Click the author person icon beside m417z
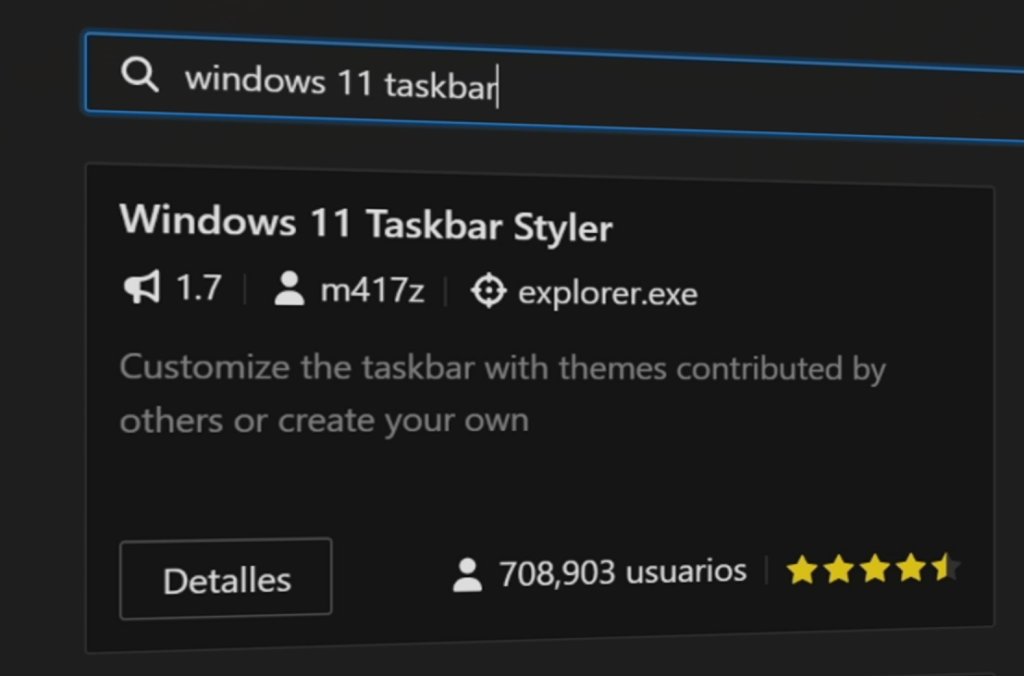 point(289,289)
